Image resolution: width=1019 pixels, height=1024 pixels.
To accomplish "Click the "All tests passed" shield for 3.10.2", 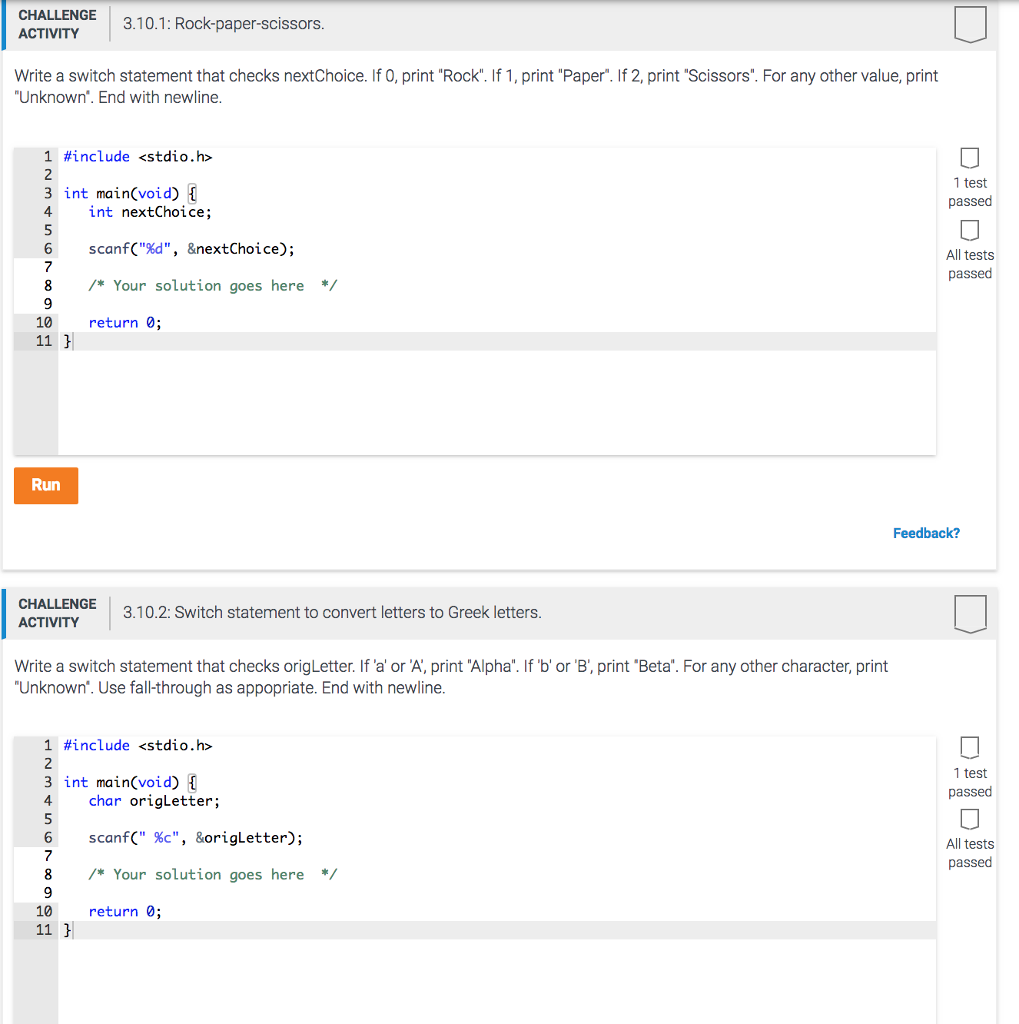I will pyautogui.click(x=969, y=836).
